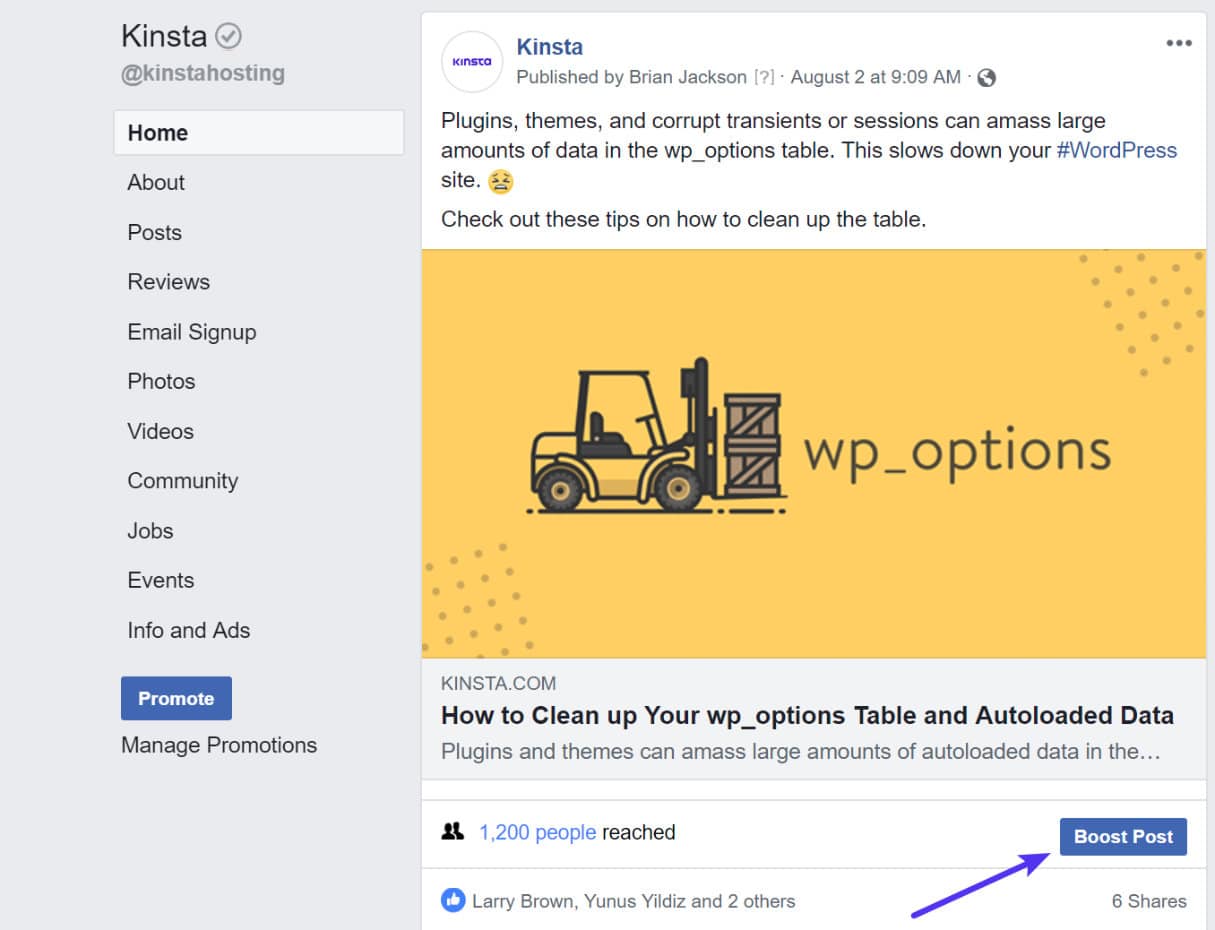Click the people reached audience icon
The width and height of the screenshot is (1215, 930).
454,831
